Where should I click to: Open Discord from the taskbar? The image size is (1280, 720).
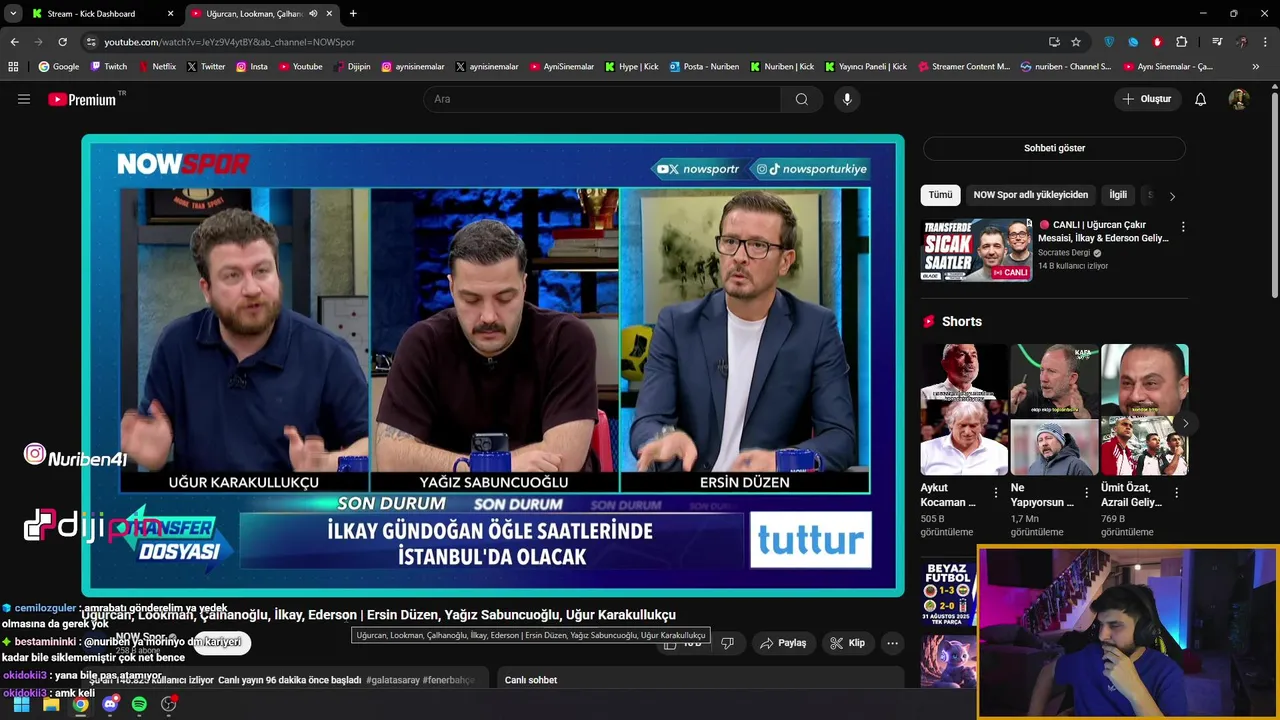pyautogui.click(x=110, y=704)
